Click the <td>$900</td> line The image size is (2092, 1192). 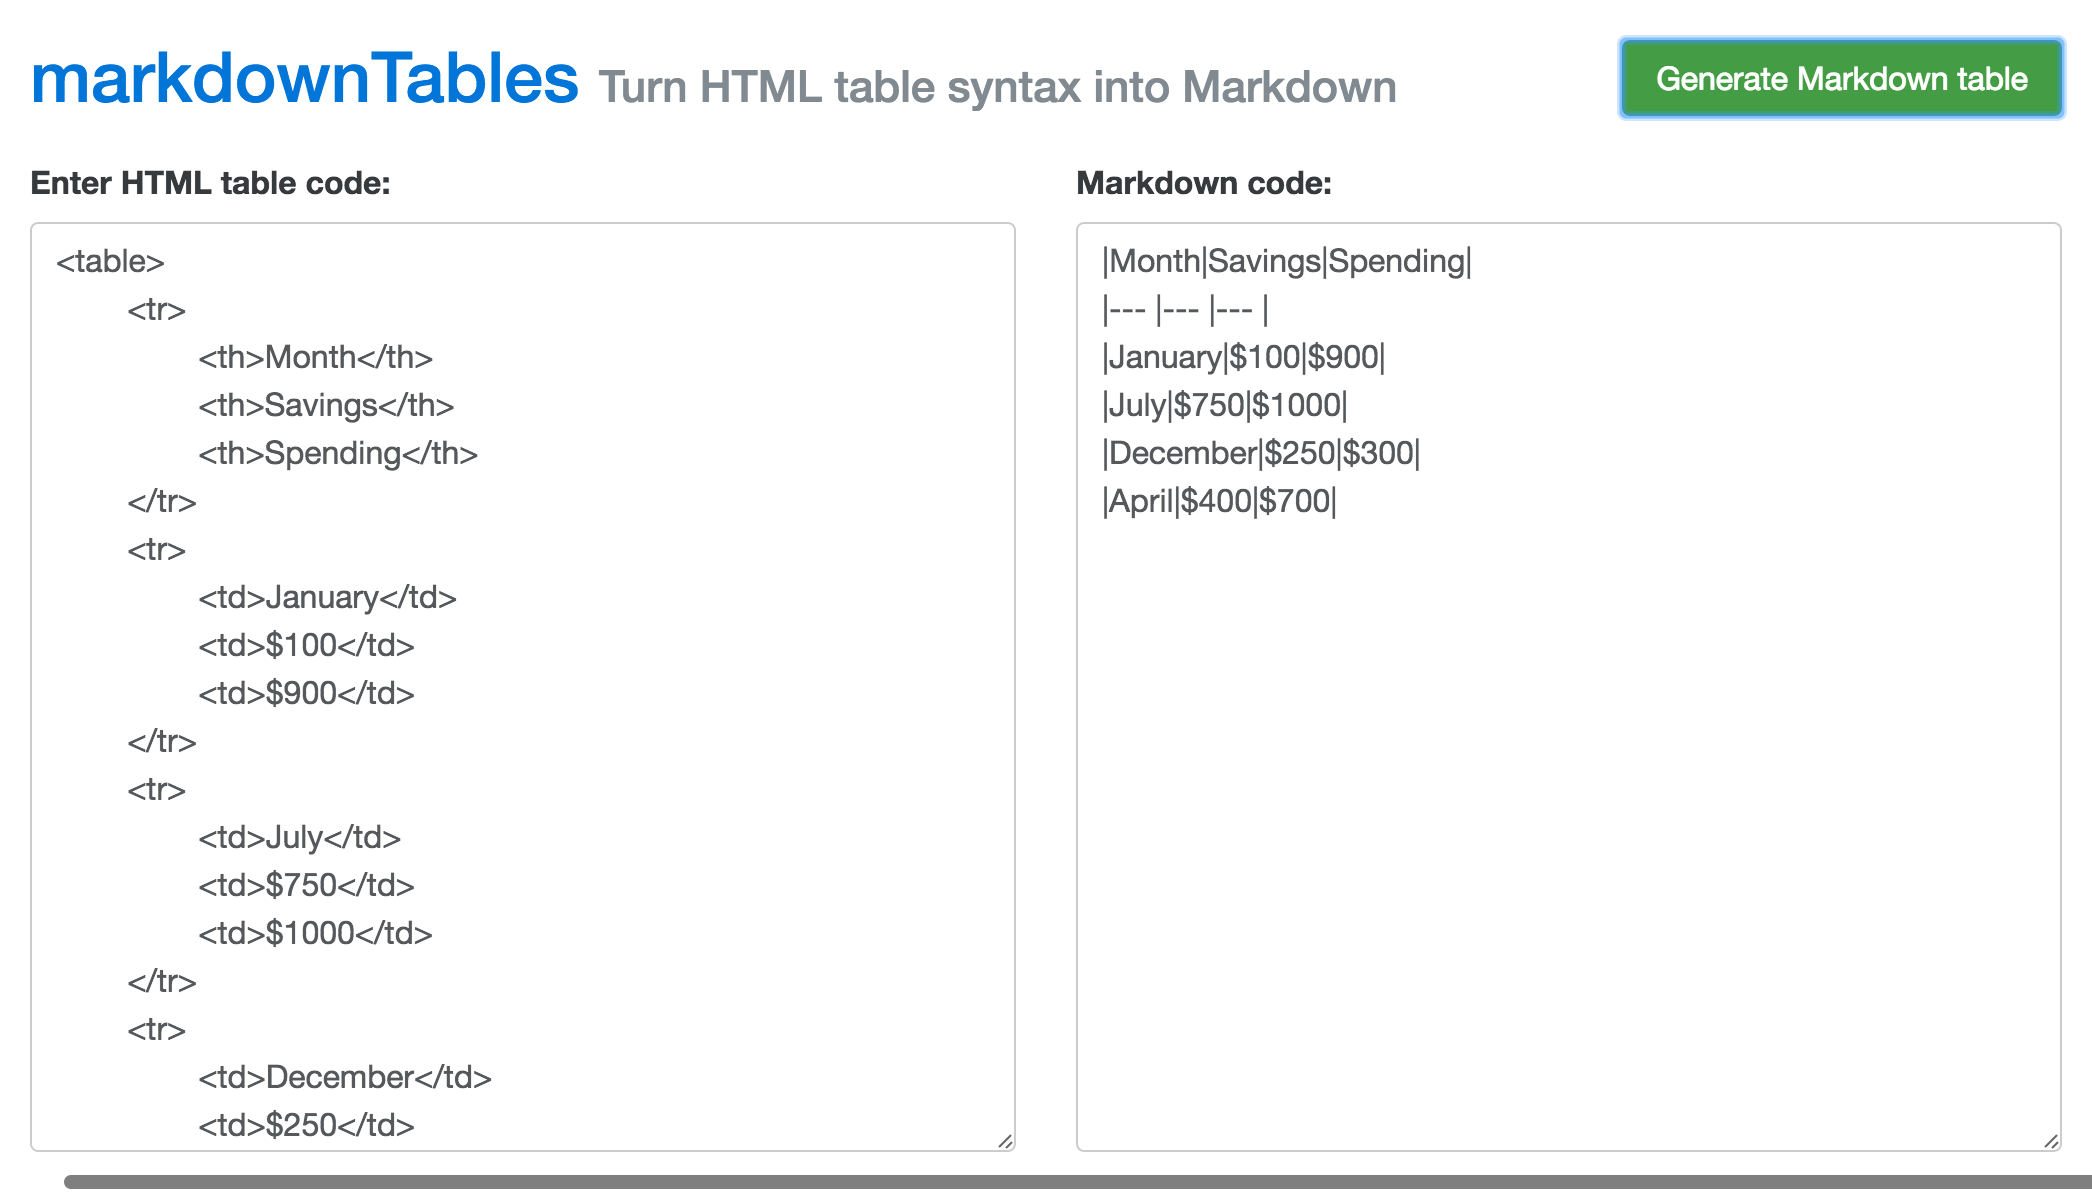306,694
